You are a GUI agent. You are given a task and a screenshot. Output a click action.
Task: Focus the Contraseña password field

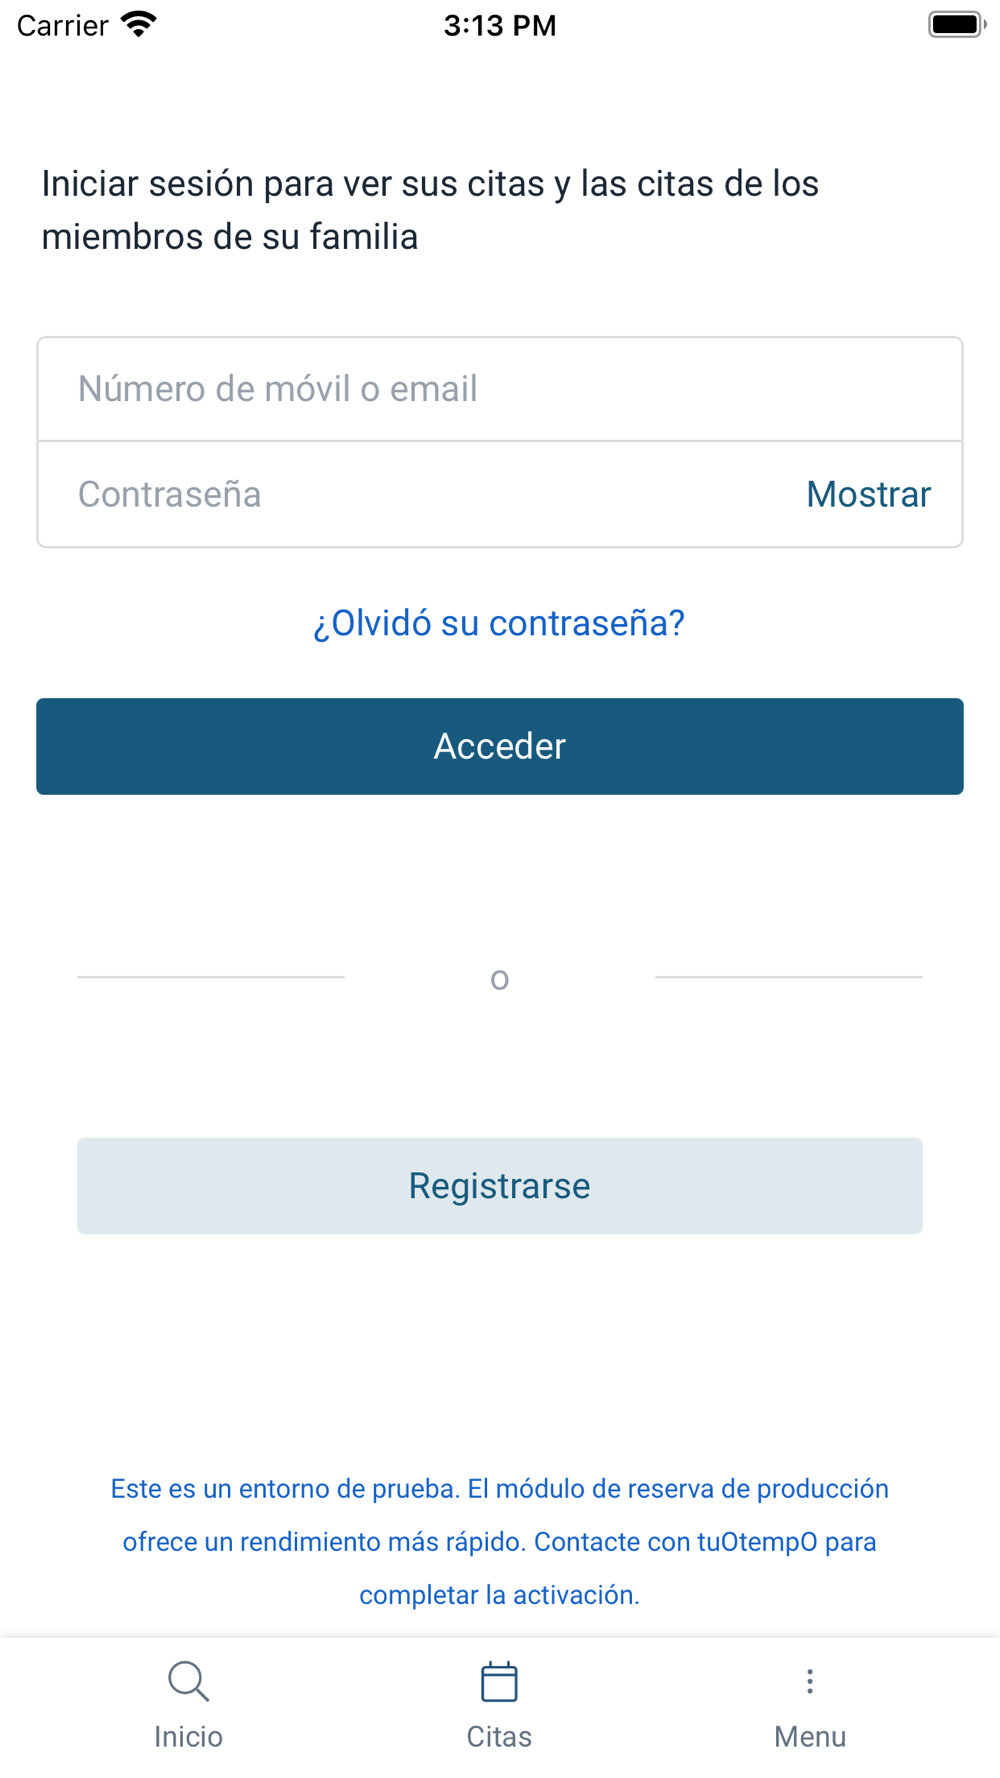point(420,494)
